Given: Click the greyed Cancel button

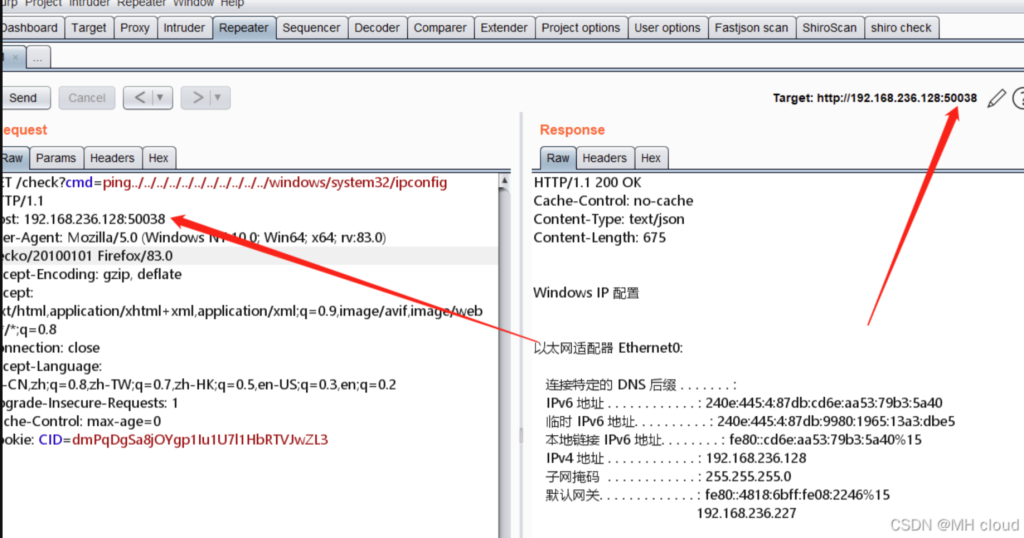Looking at the screenshot, I should (x=87, y=98).
